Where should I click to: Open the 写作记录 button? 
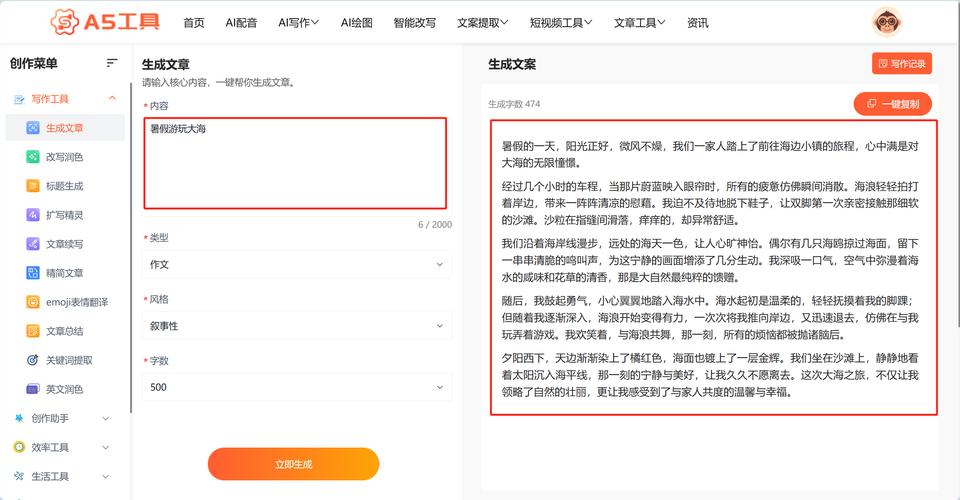(902, 64)
